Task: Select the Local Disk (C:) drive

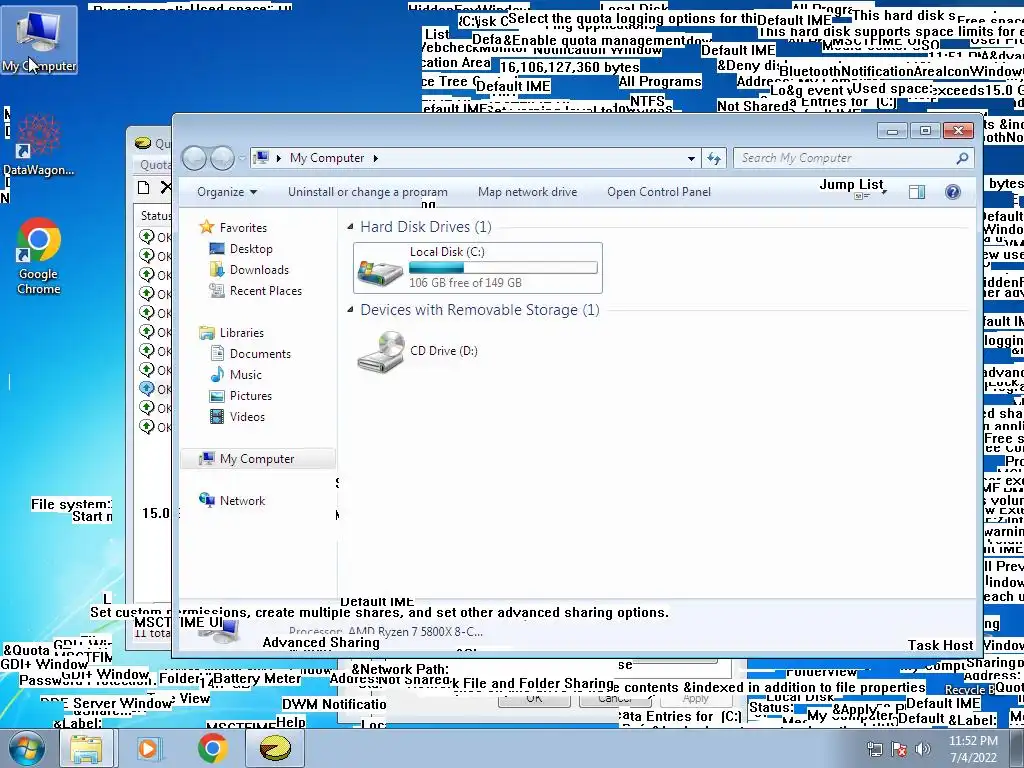Action: point(477,268)
